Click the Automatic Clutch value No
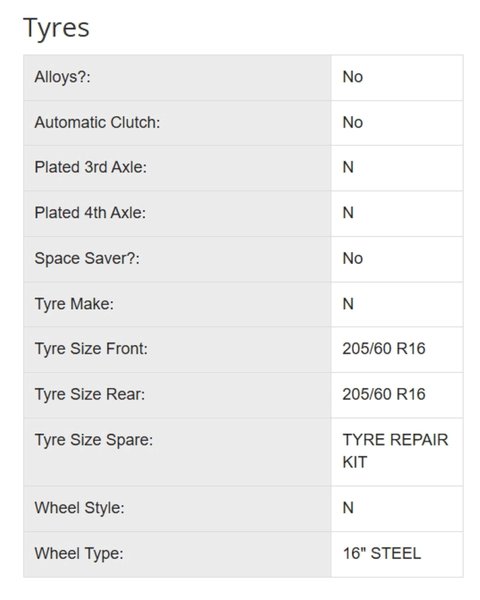Viewport: 480px width, 600px height. tap(353, 122)
